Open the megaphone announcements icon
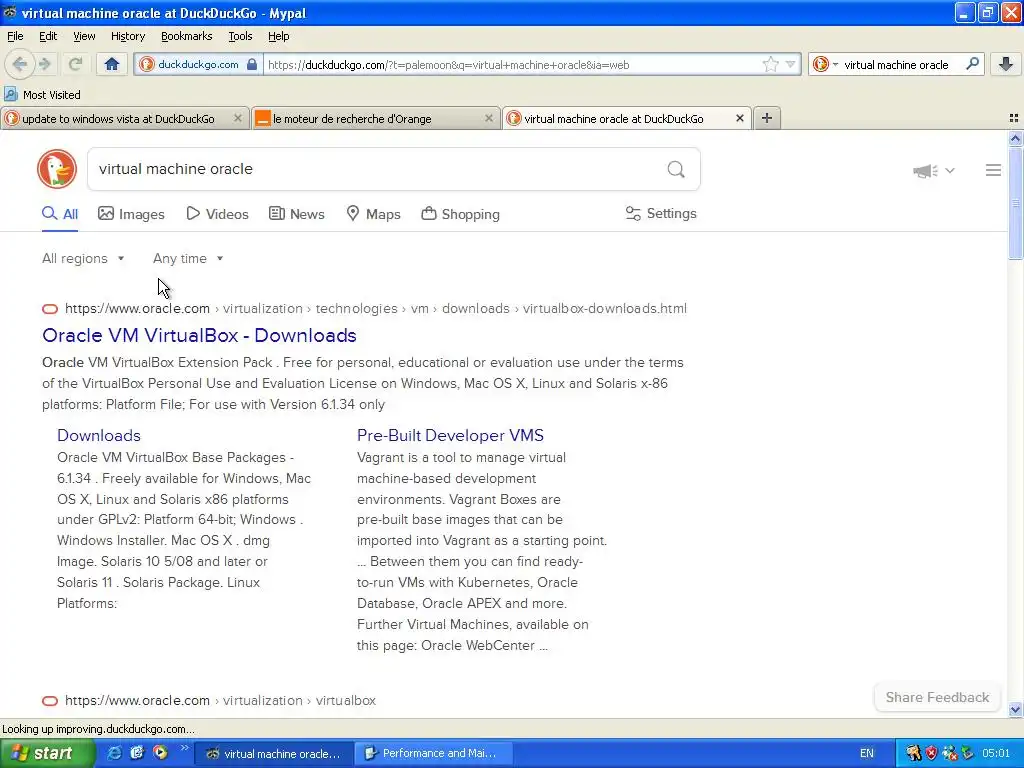 click(925, 170)
